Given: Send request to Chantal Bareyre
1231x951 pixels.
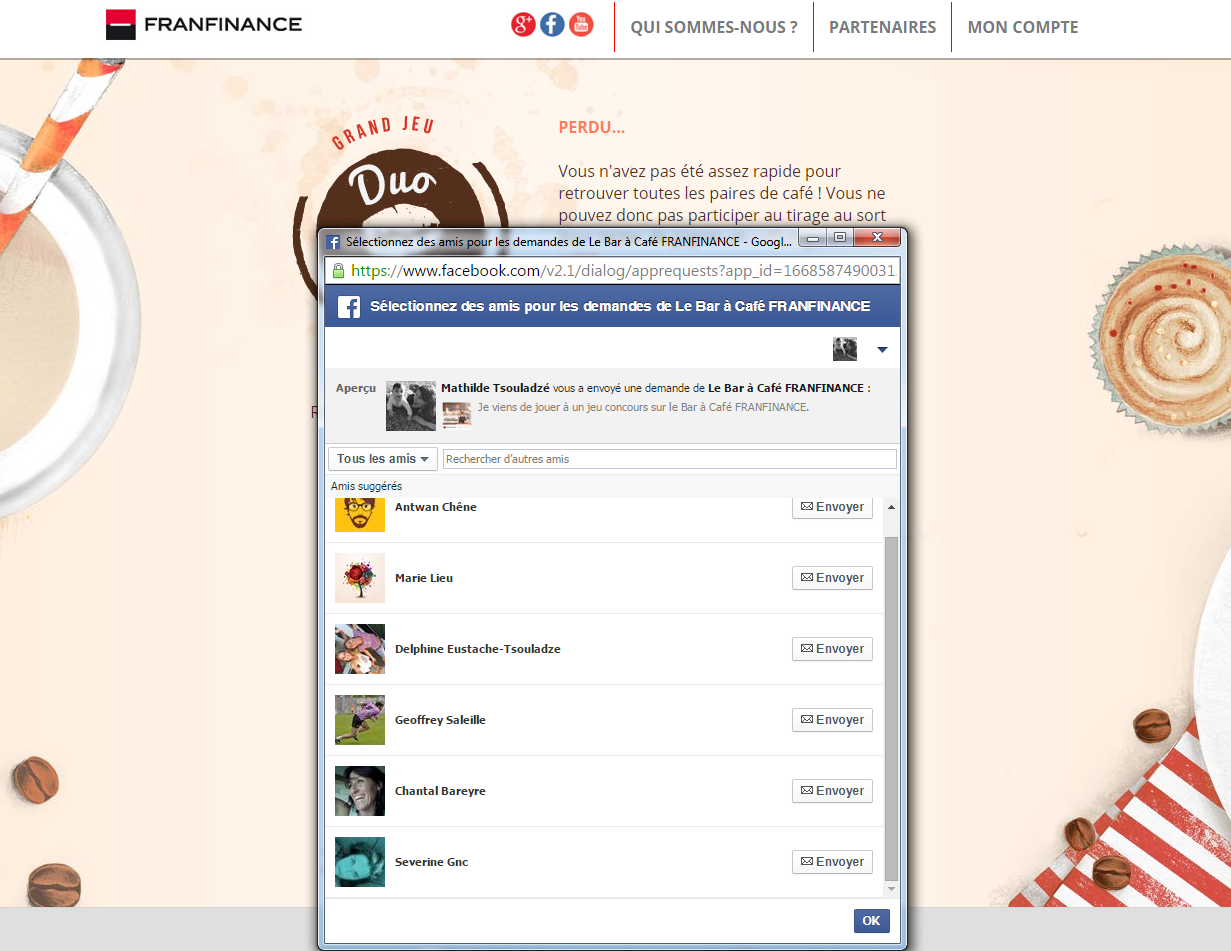Looking at the screenshot, I should pos(832,791).
